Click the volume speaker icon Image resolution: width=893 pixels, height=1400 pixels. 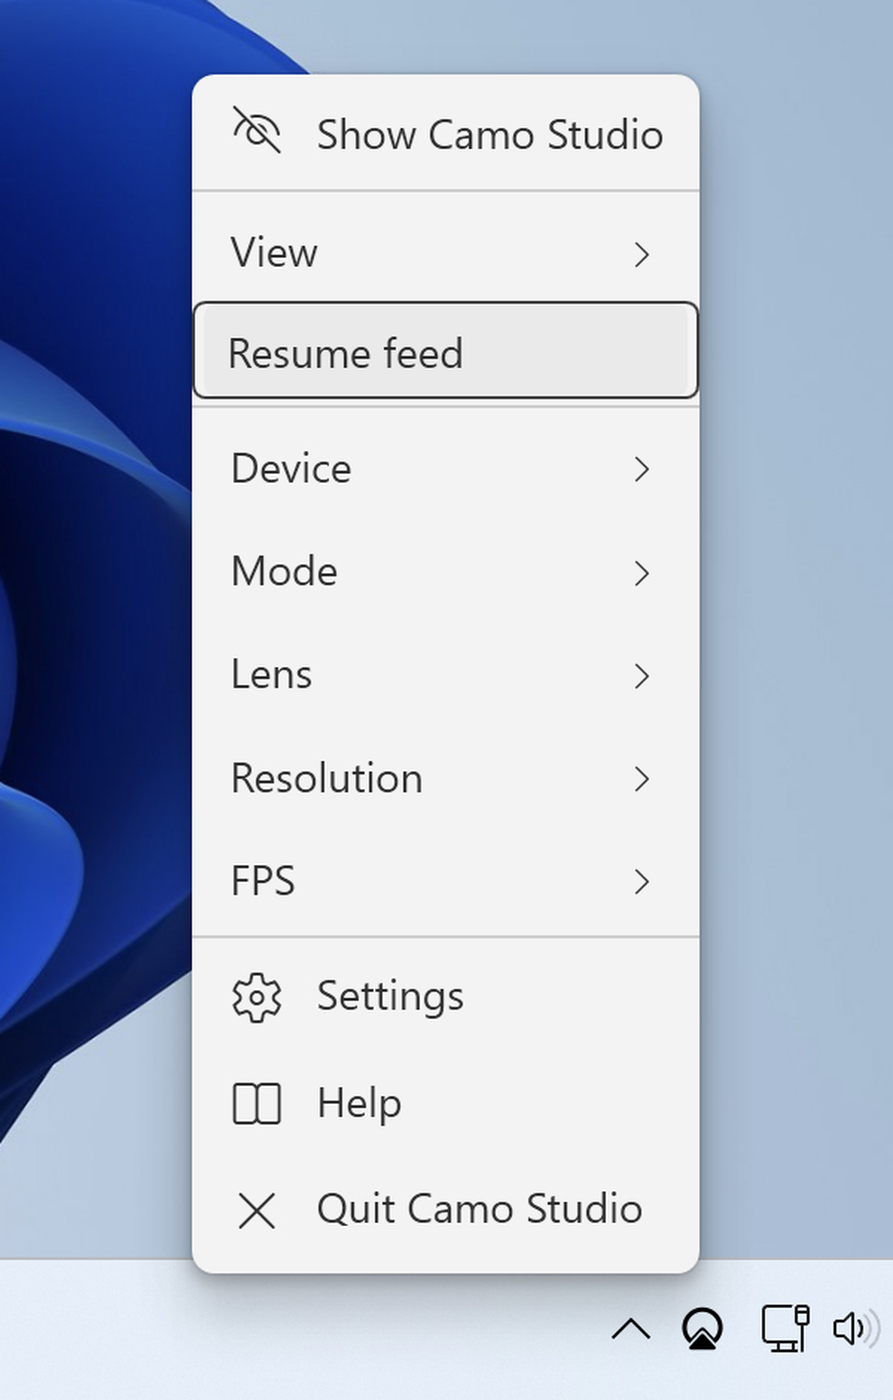[x=851, y=1329]
